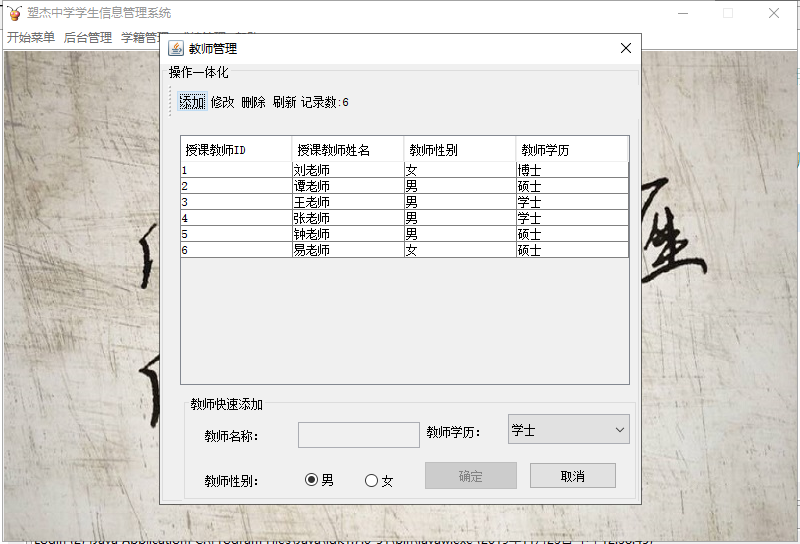Viewport: 800px width, 544px height.
Task: Select the 刘老师 table cell
Action: [348, 170]
